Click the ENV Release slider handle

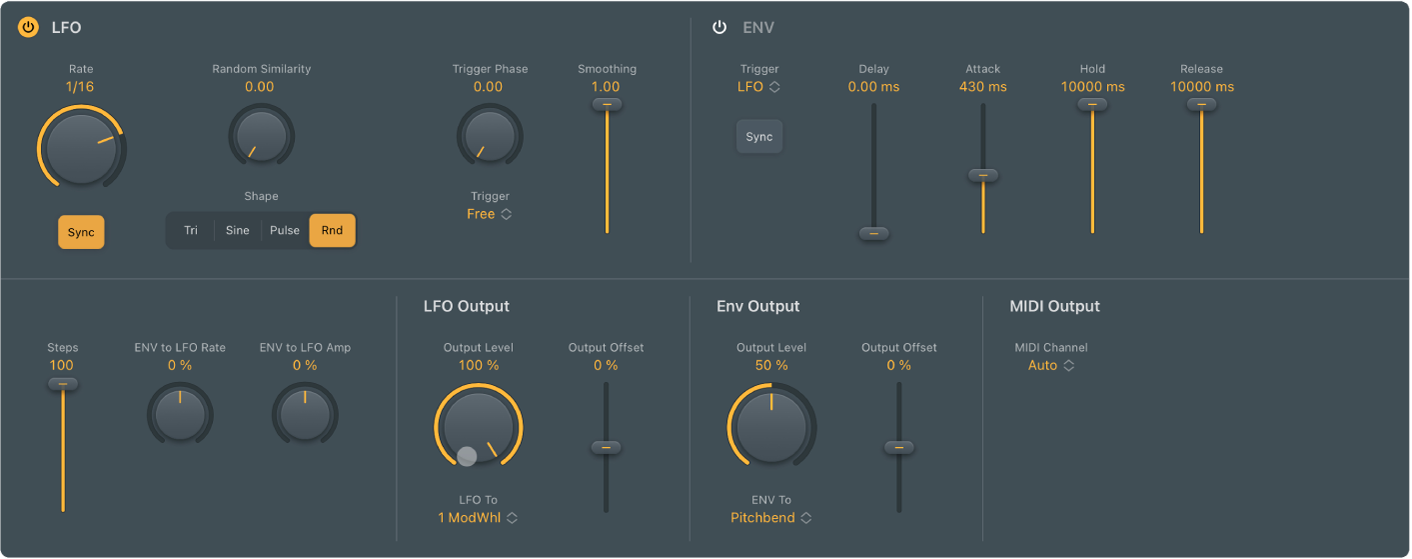pos(1201,104)
